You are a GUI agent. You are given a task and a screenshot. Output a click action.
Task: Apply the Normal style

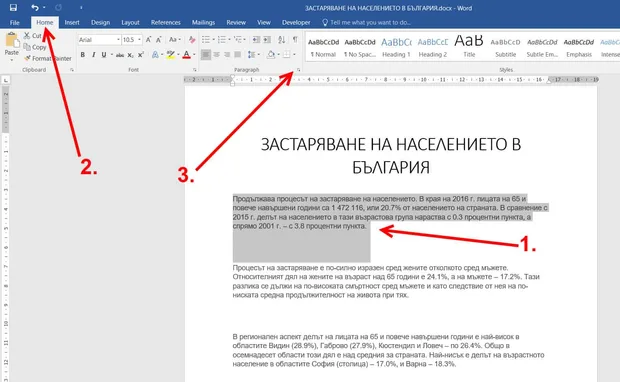click(x=323, y=47)
